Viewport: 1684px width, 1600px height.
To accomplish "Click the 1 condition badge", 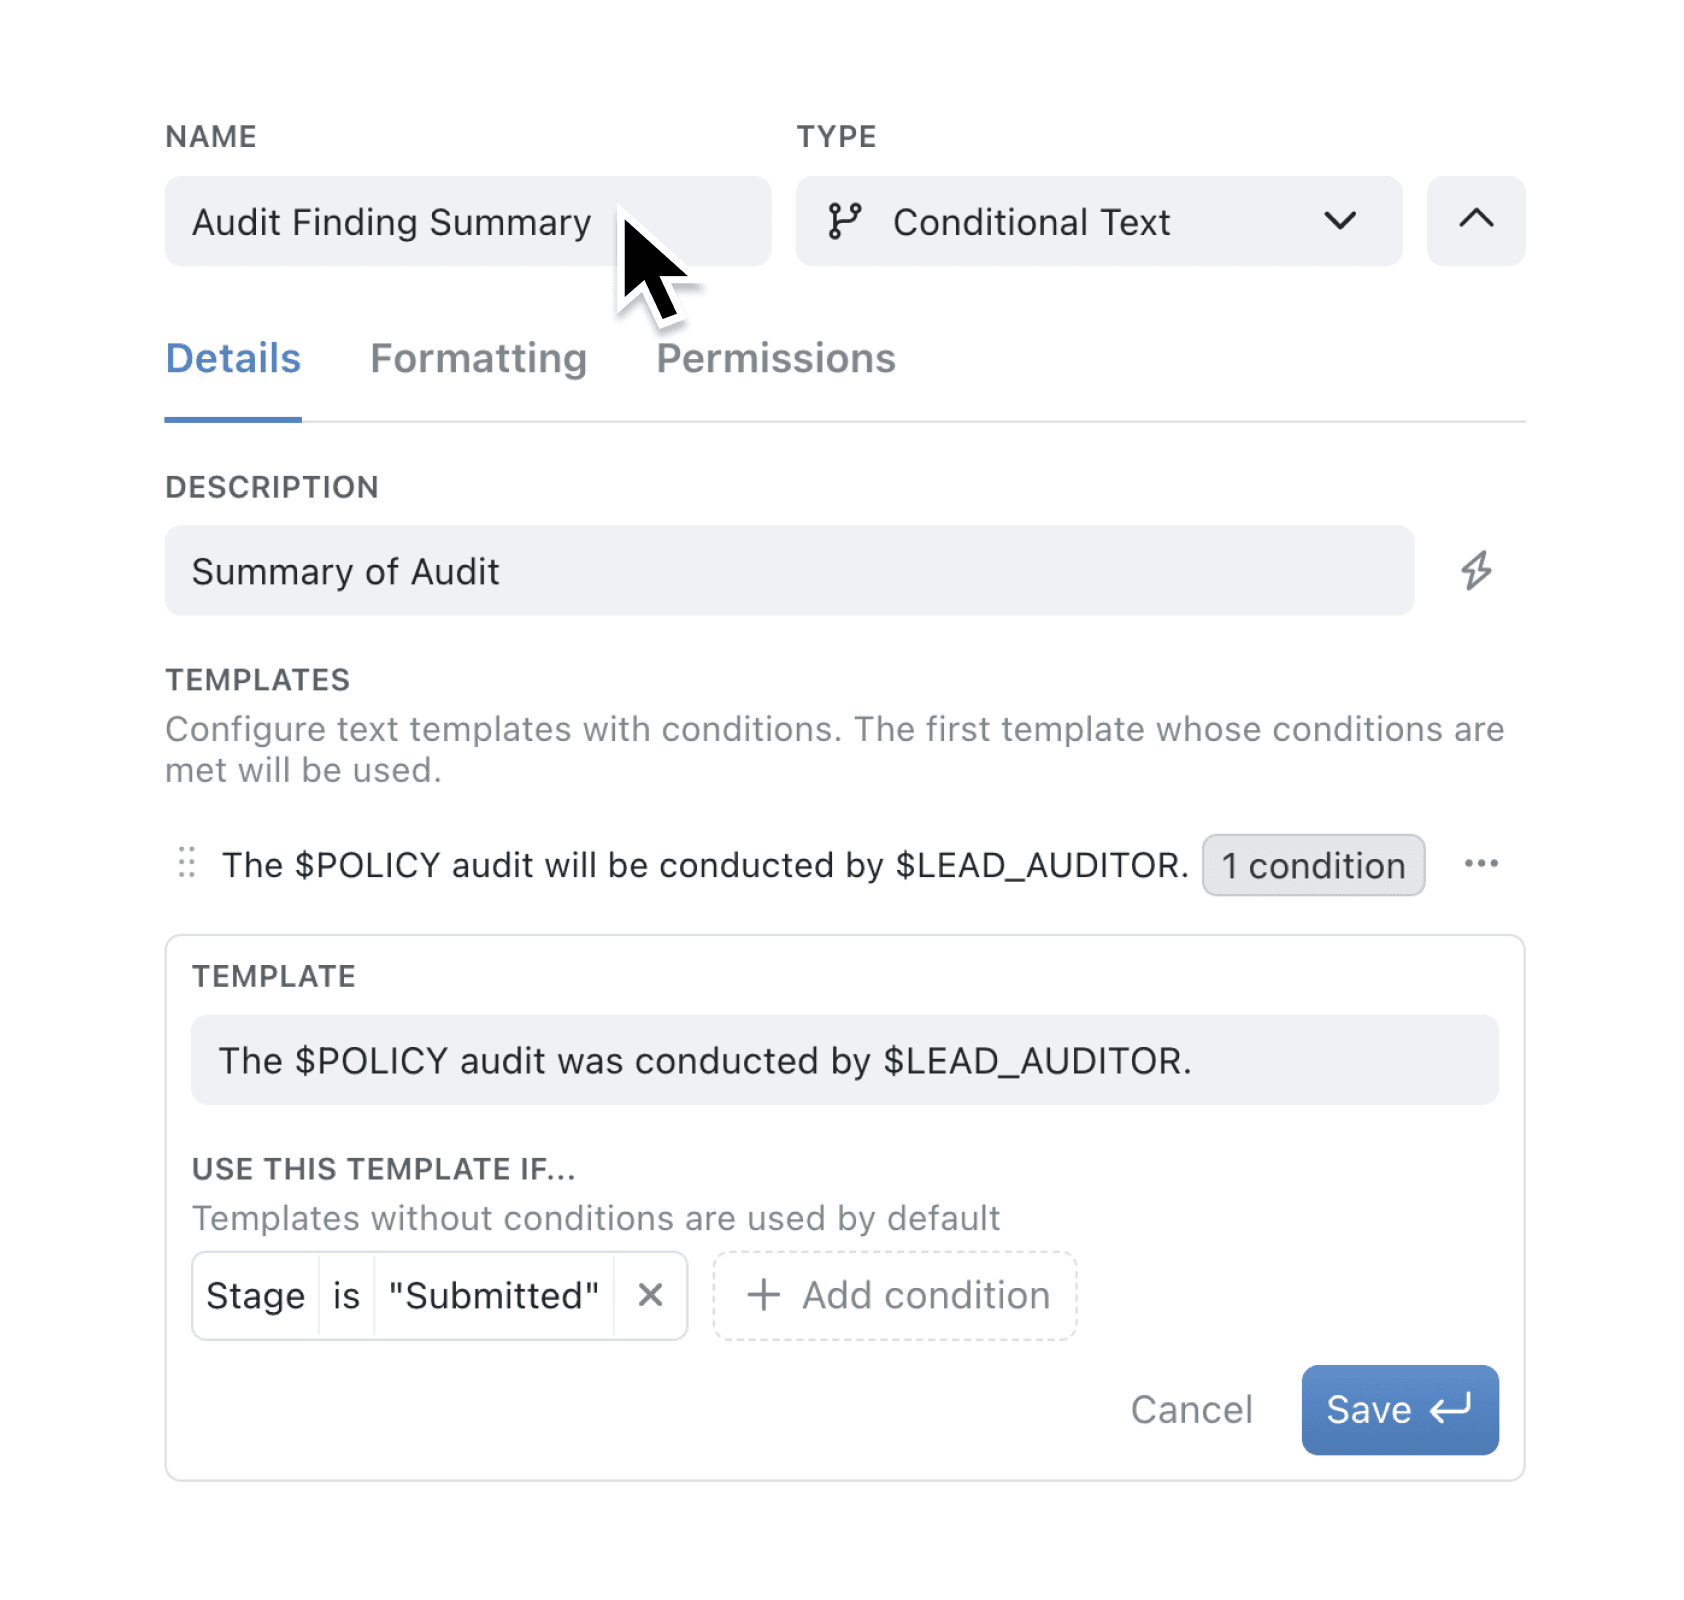I will tap(1313, 865).
